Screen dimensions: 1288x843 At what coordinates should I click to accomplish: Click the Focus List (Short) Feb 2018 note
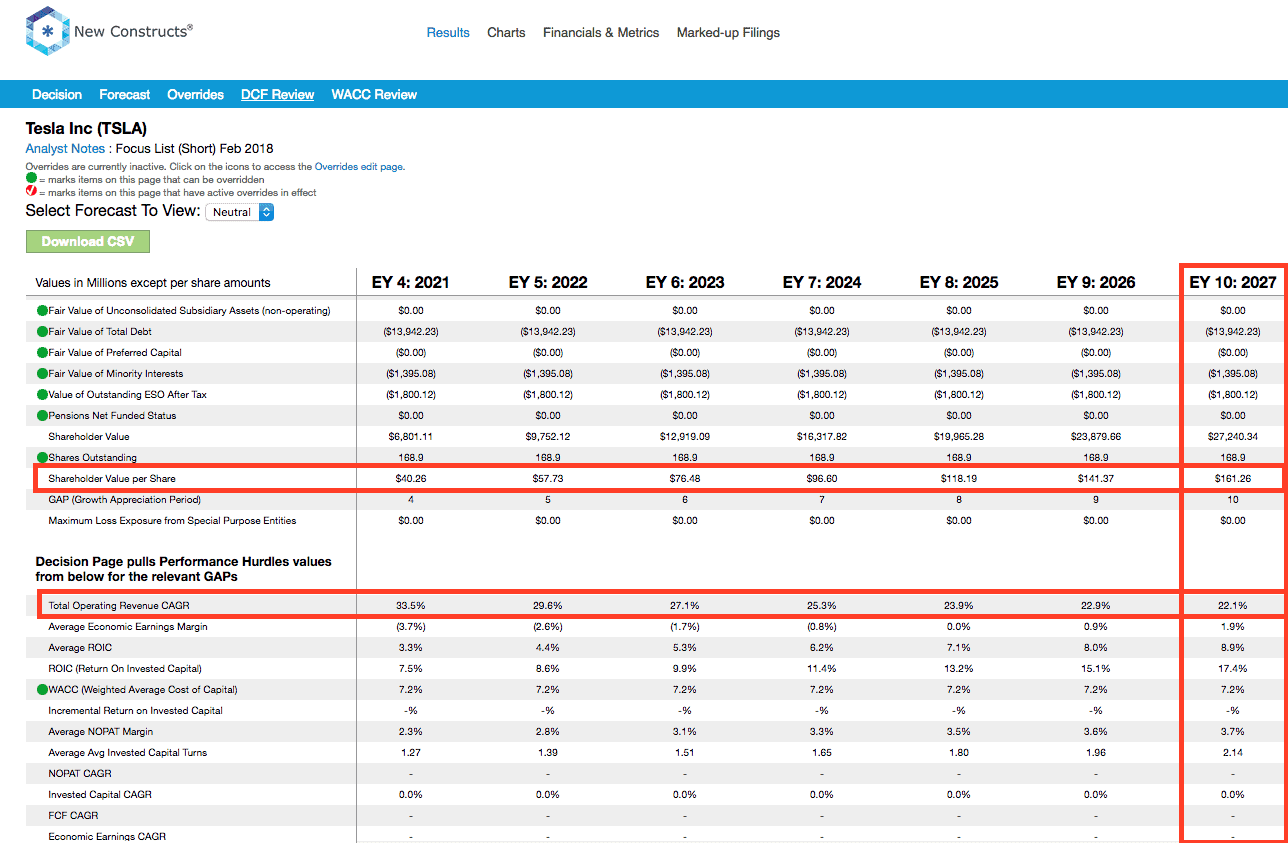click(195, 149)
